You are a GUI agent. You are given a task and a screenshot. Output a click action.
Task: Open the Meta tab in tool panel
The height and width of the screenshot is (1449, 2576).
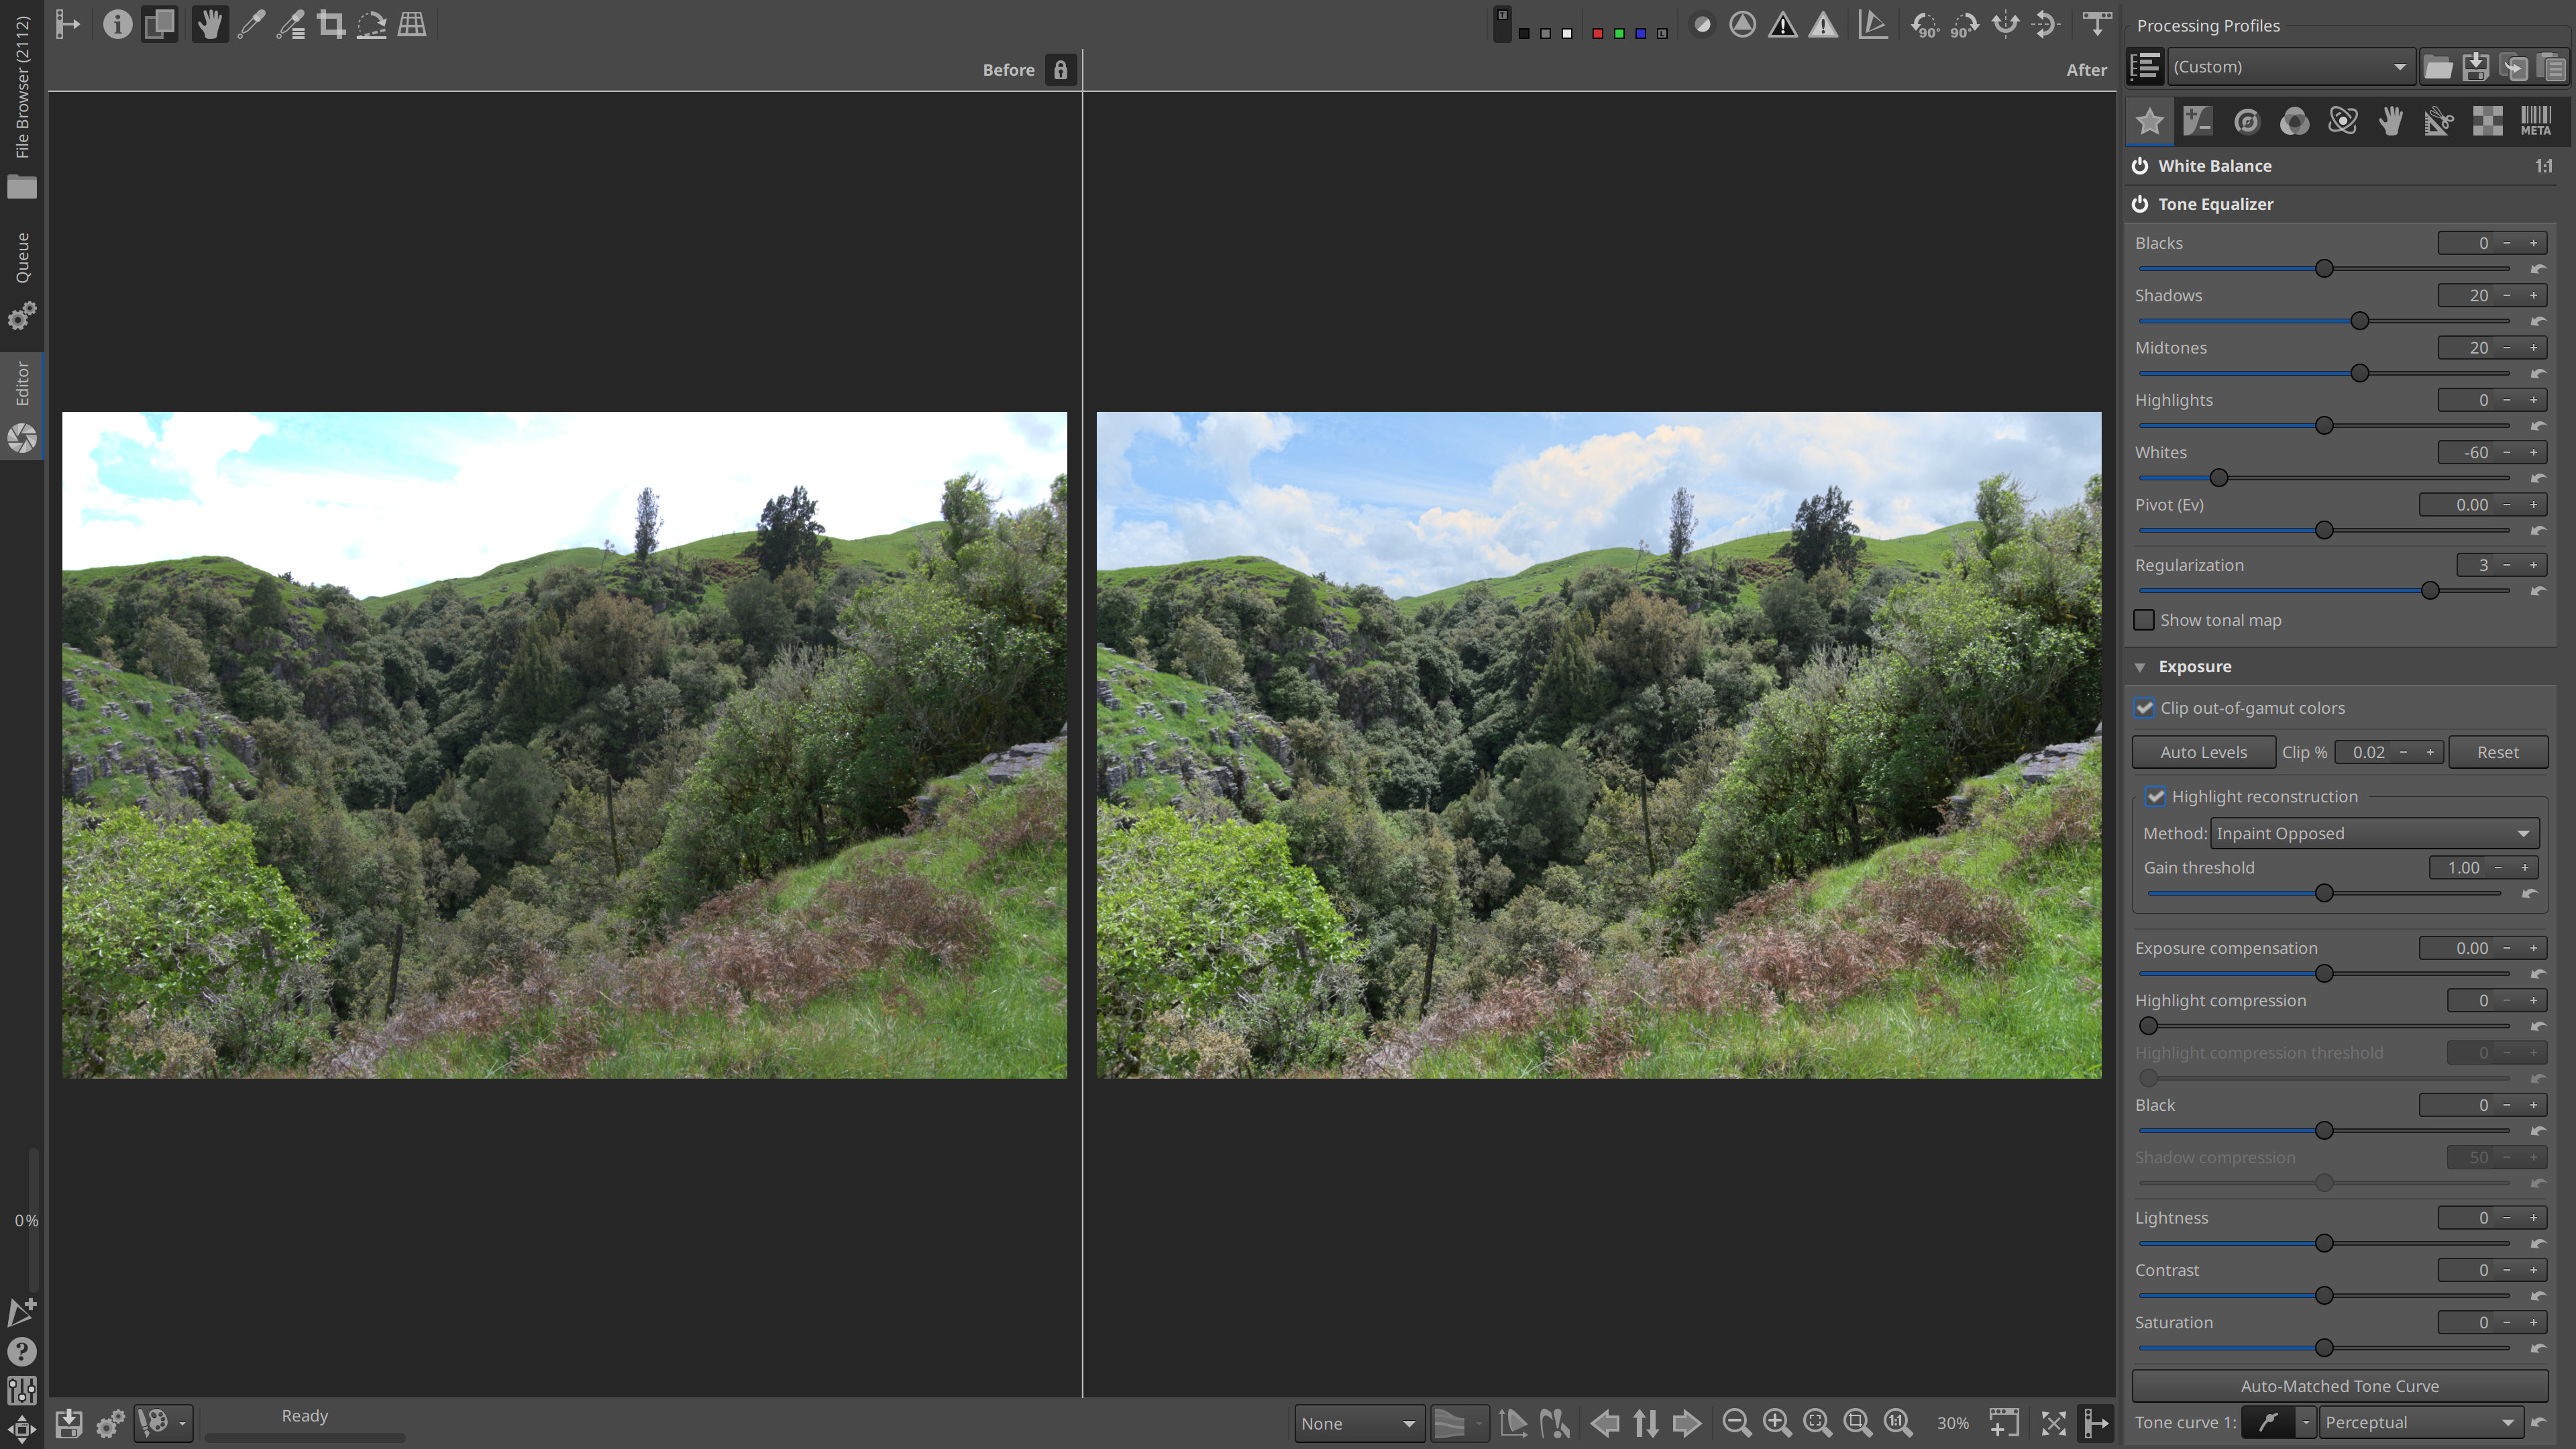point(2535,121)
